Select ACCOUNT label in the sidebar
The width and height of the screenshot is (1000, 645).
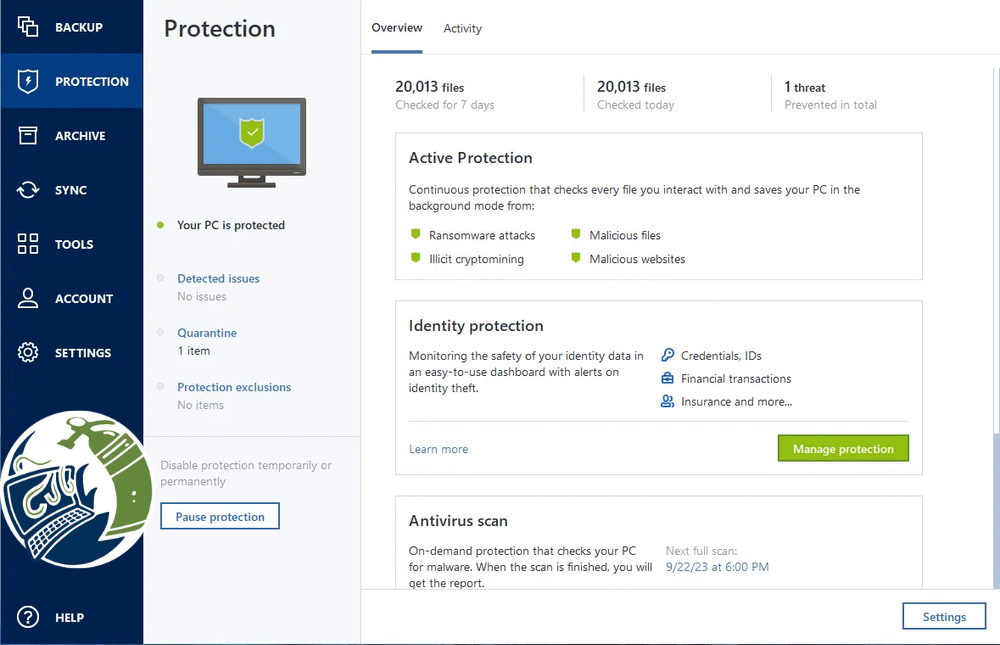84,299
